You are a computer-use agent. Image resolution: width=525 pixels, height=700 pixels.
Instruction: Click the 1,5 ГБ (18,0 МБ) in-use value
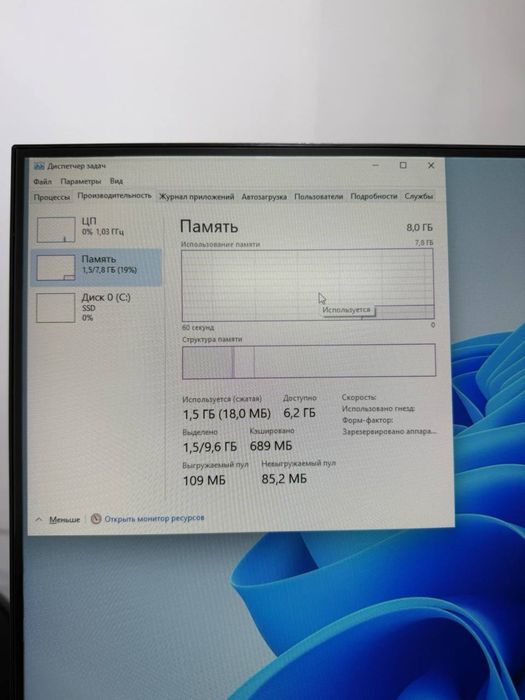tap(227, 414)
